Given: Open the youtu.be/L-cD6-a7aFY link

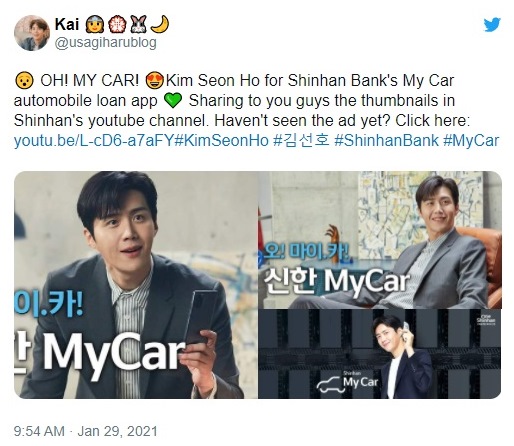Looking at the screenshot, I should (94, 140).
